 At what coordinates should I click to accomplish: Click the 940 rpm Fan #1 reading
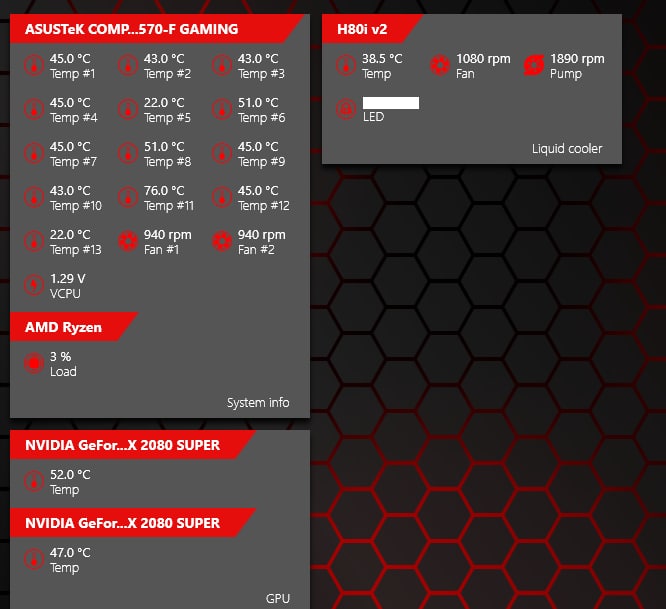tap(167, 234)
